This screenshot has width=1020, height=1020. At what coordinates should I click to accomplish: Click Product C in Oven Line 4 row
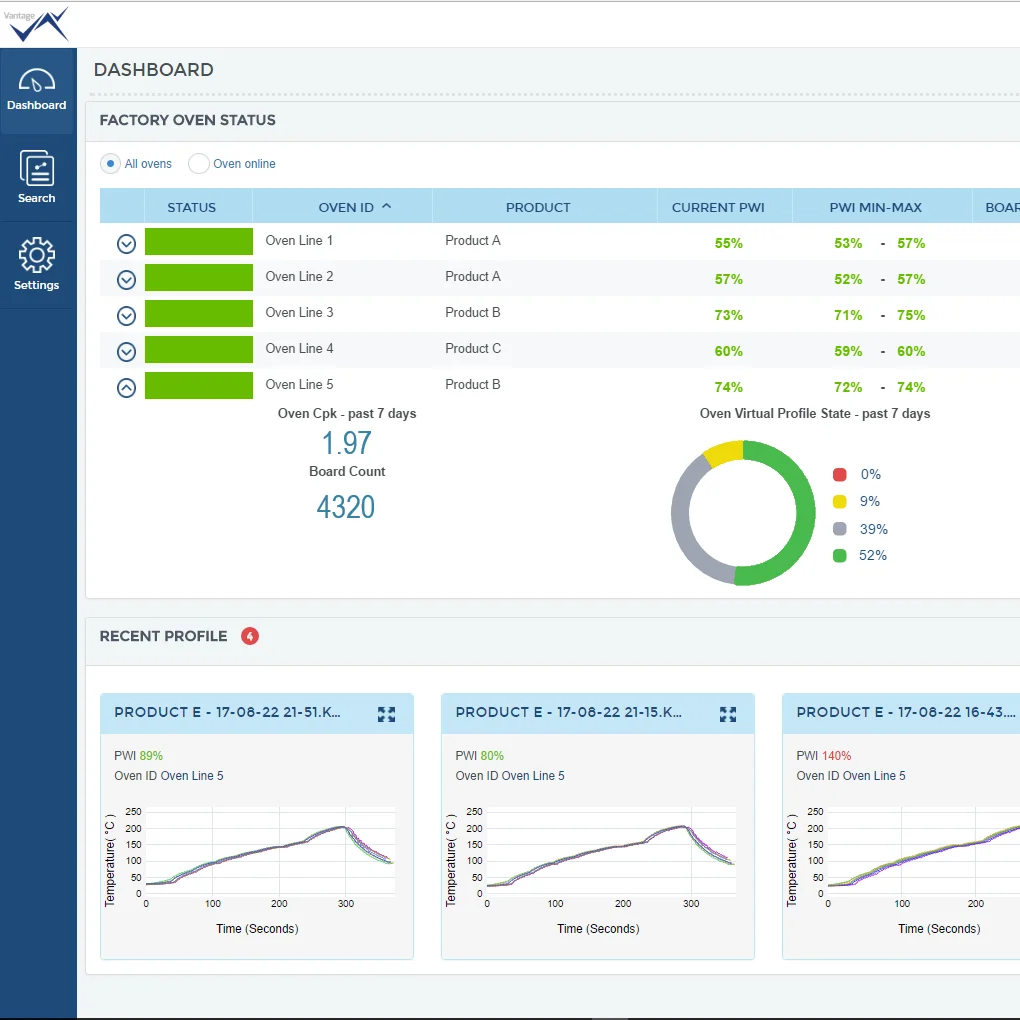point(473,349)
